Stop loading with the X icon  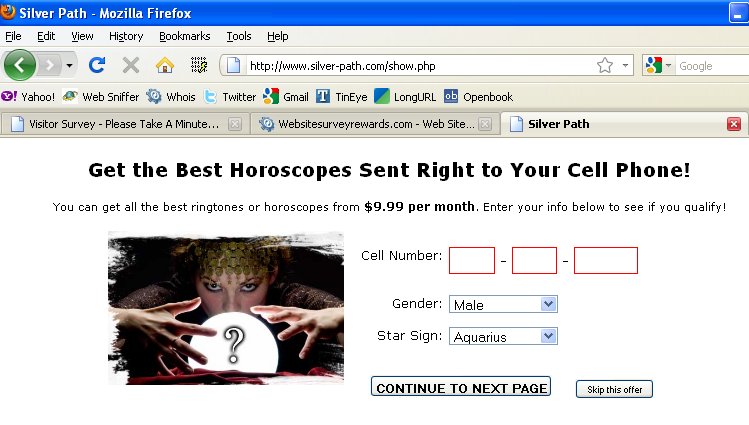pos(130,65)
